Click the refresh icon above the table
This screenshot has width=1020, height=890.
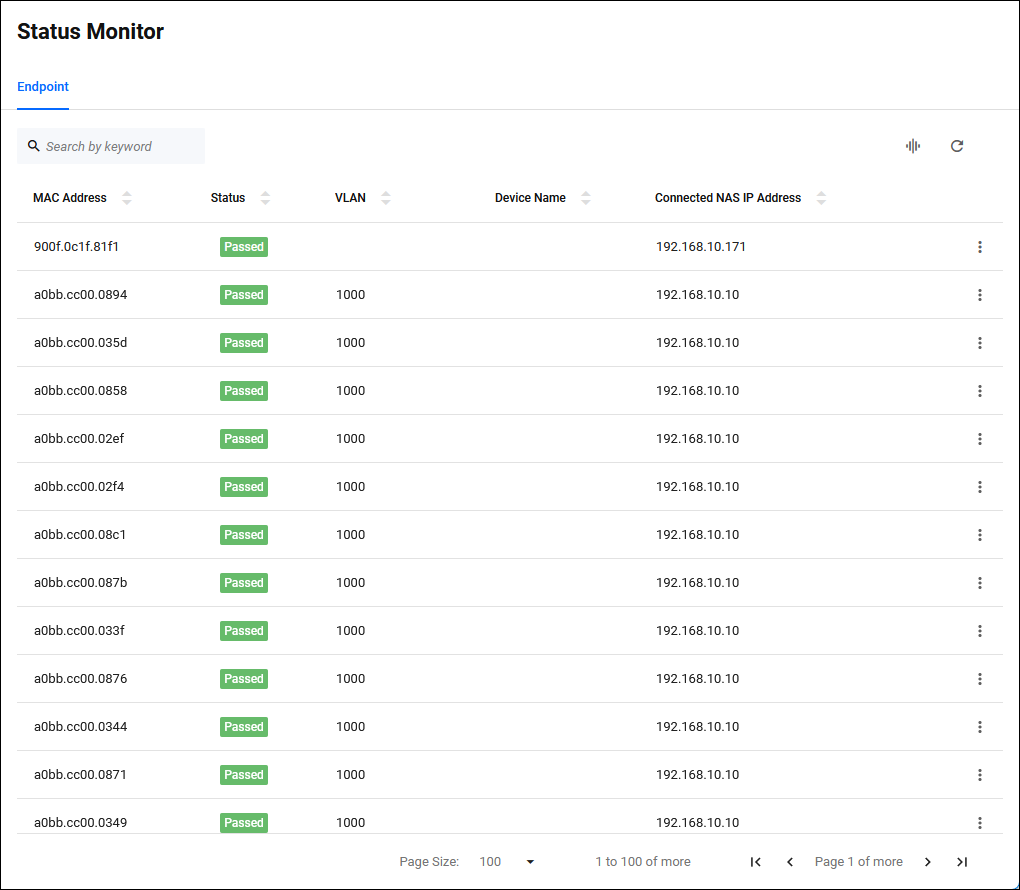pyautogui.click(x=957, y=146)
